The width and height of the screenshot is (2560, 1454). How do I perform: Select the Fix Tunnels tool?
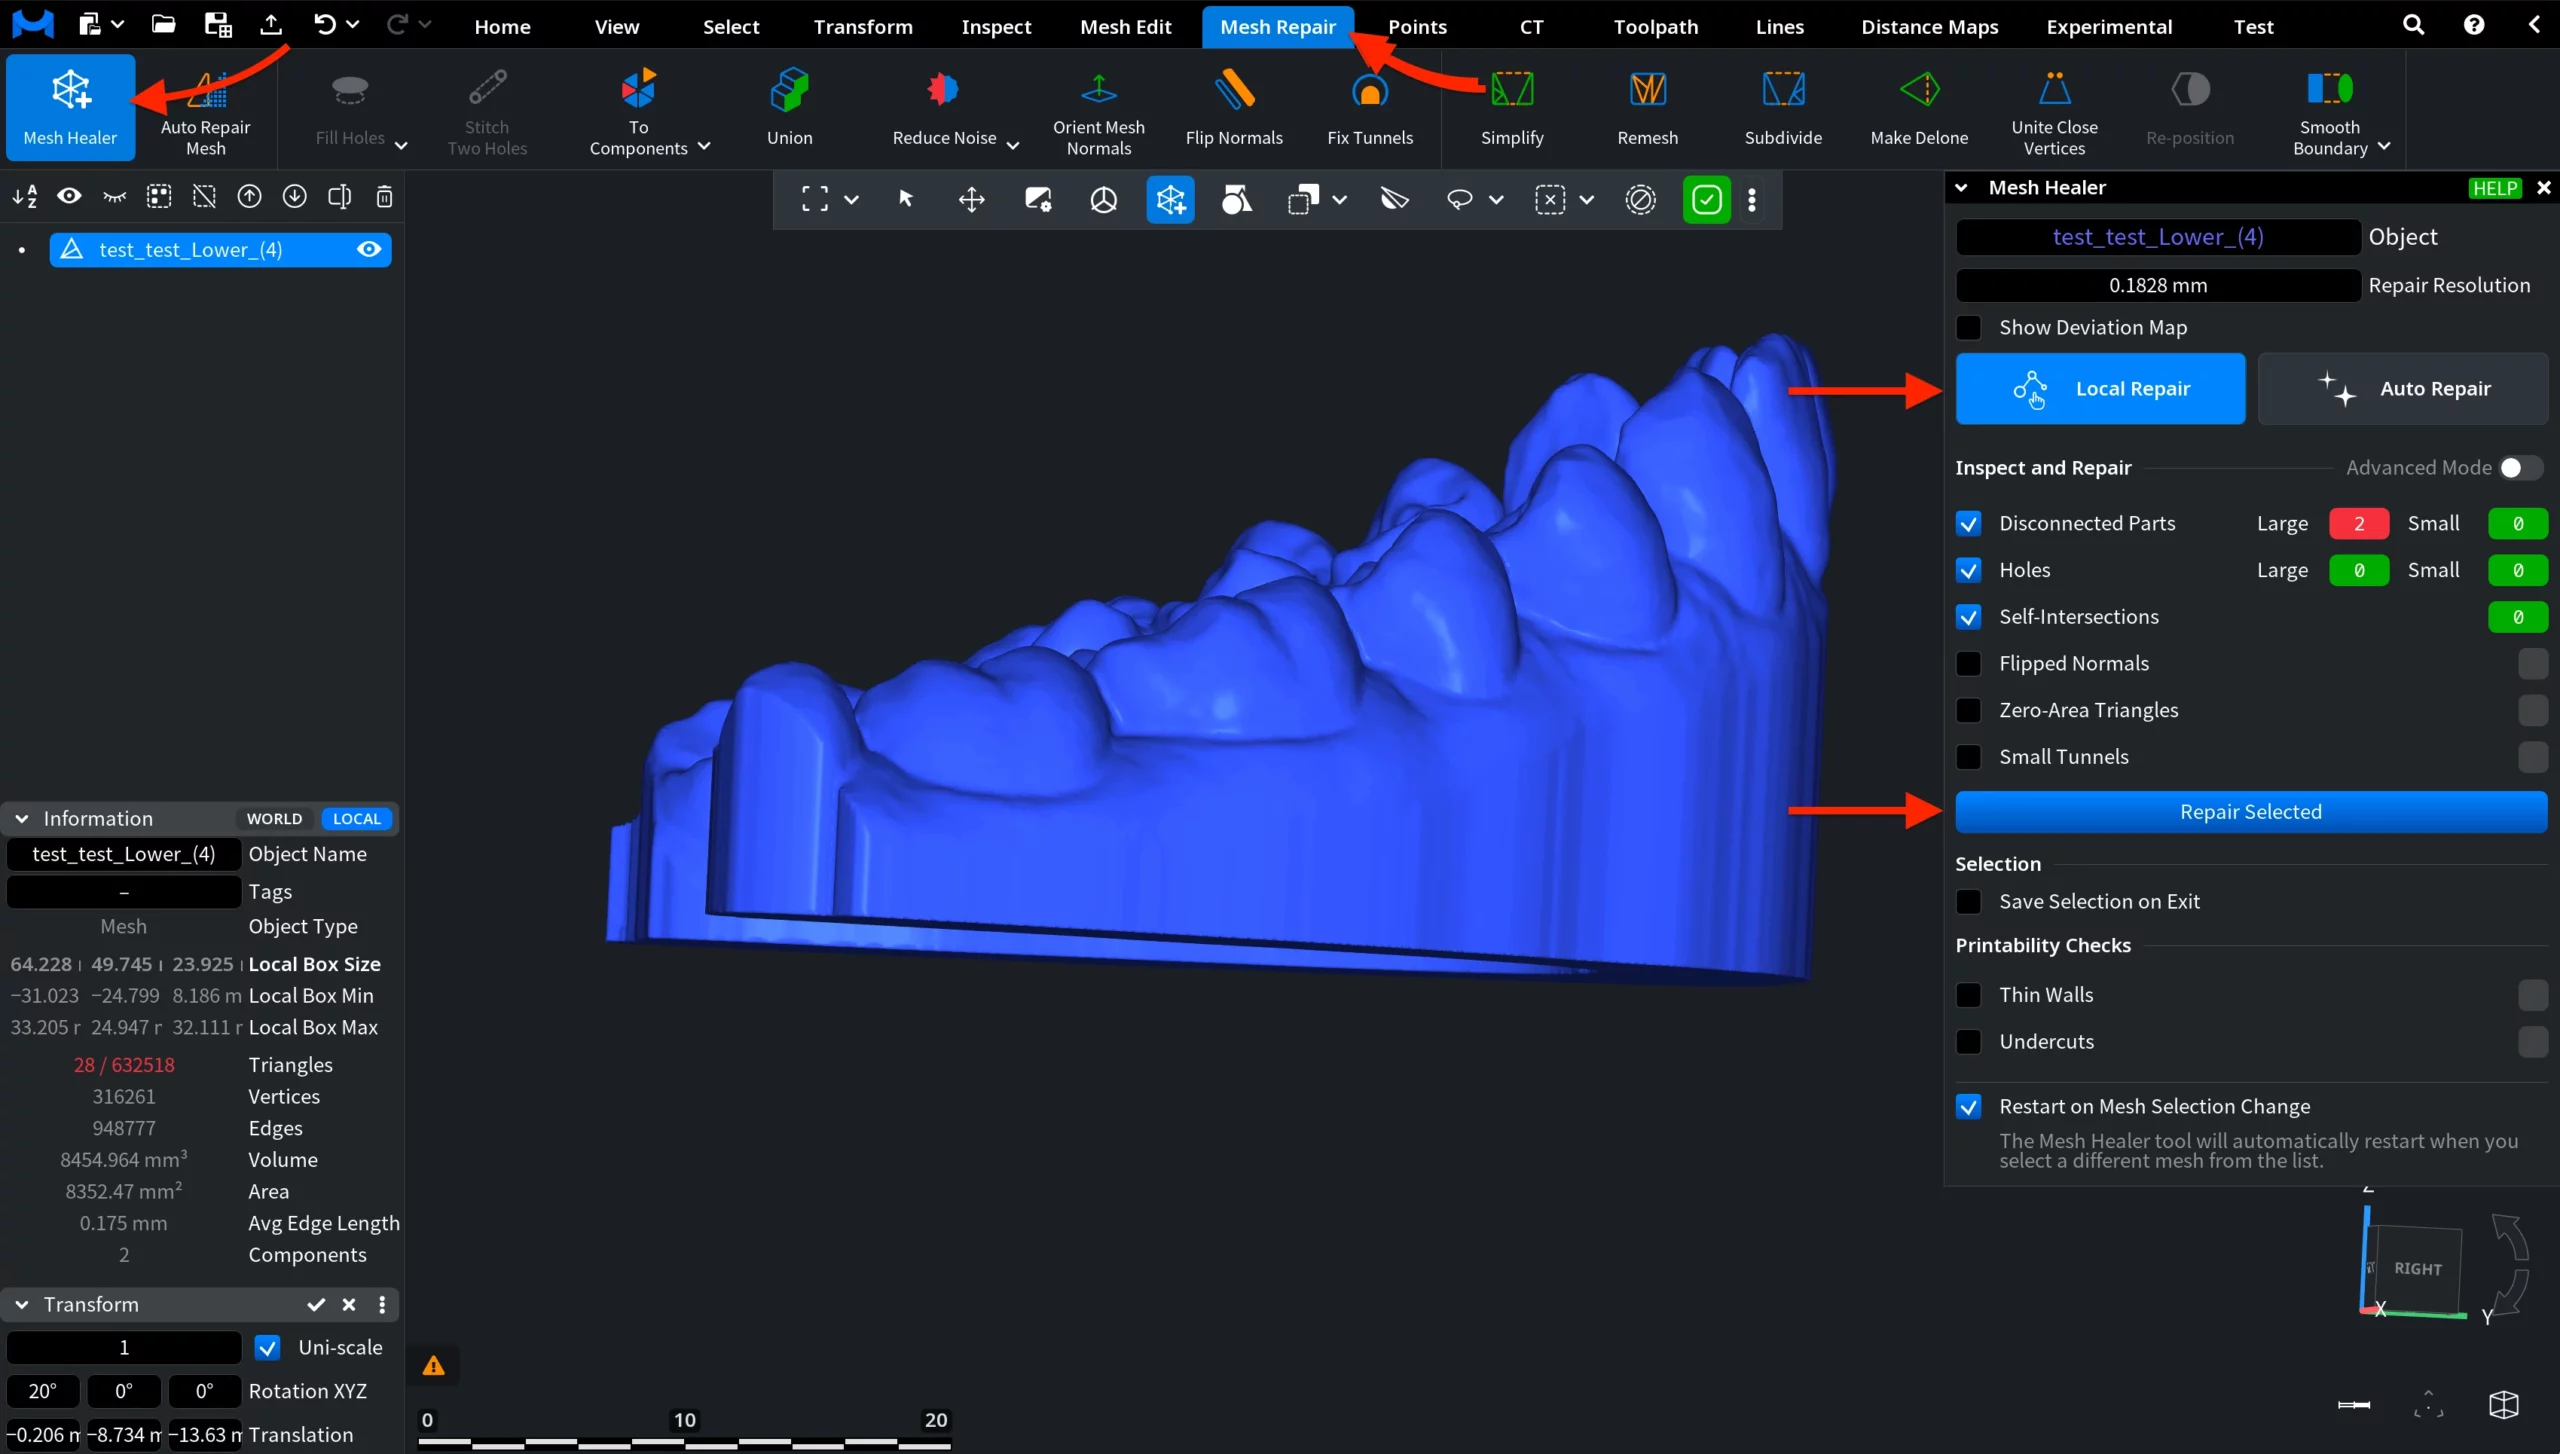[1369, 91]
